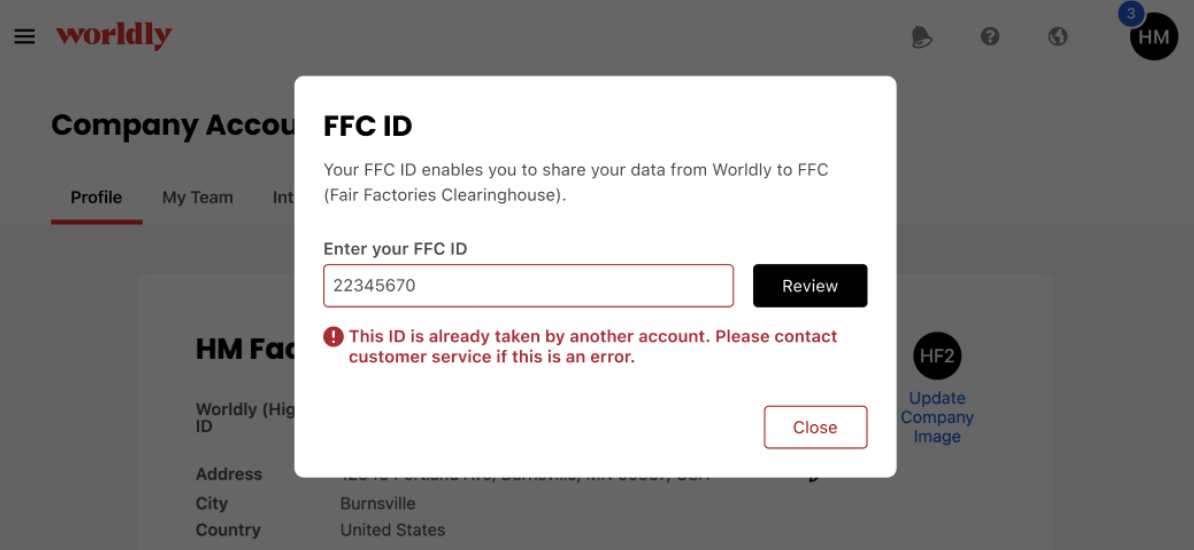
Task: Select the partially hidden Int tab
Action: [283, 198]
